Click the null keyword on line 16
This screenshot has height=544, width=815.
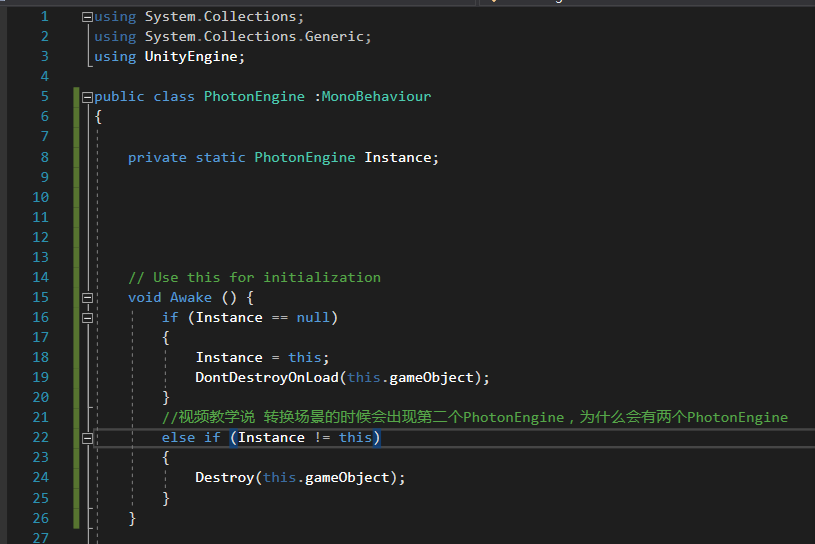(x=313, y=317)
